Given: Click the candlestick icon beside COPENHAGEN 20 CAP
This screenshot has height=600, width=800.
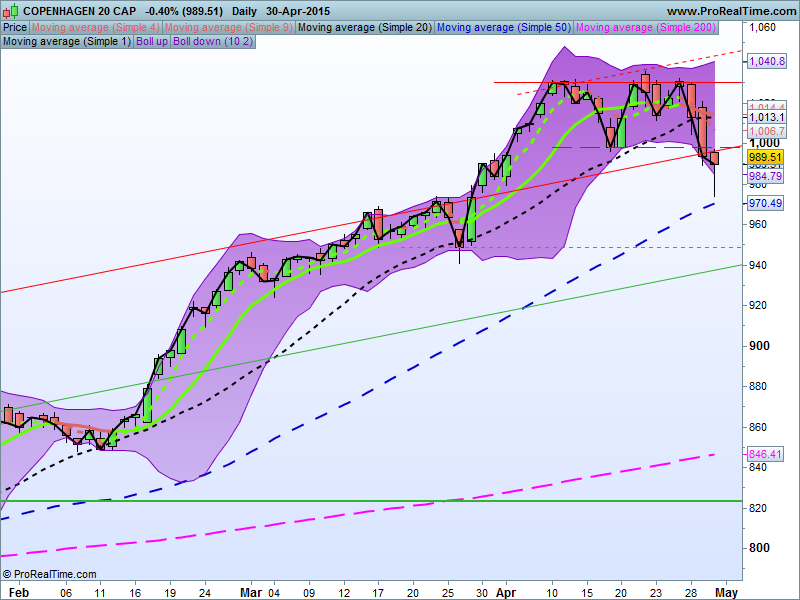Looking at the screenshot, I should [x=10, y=11].
